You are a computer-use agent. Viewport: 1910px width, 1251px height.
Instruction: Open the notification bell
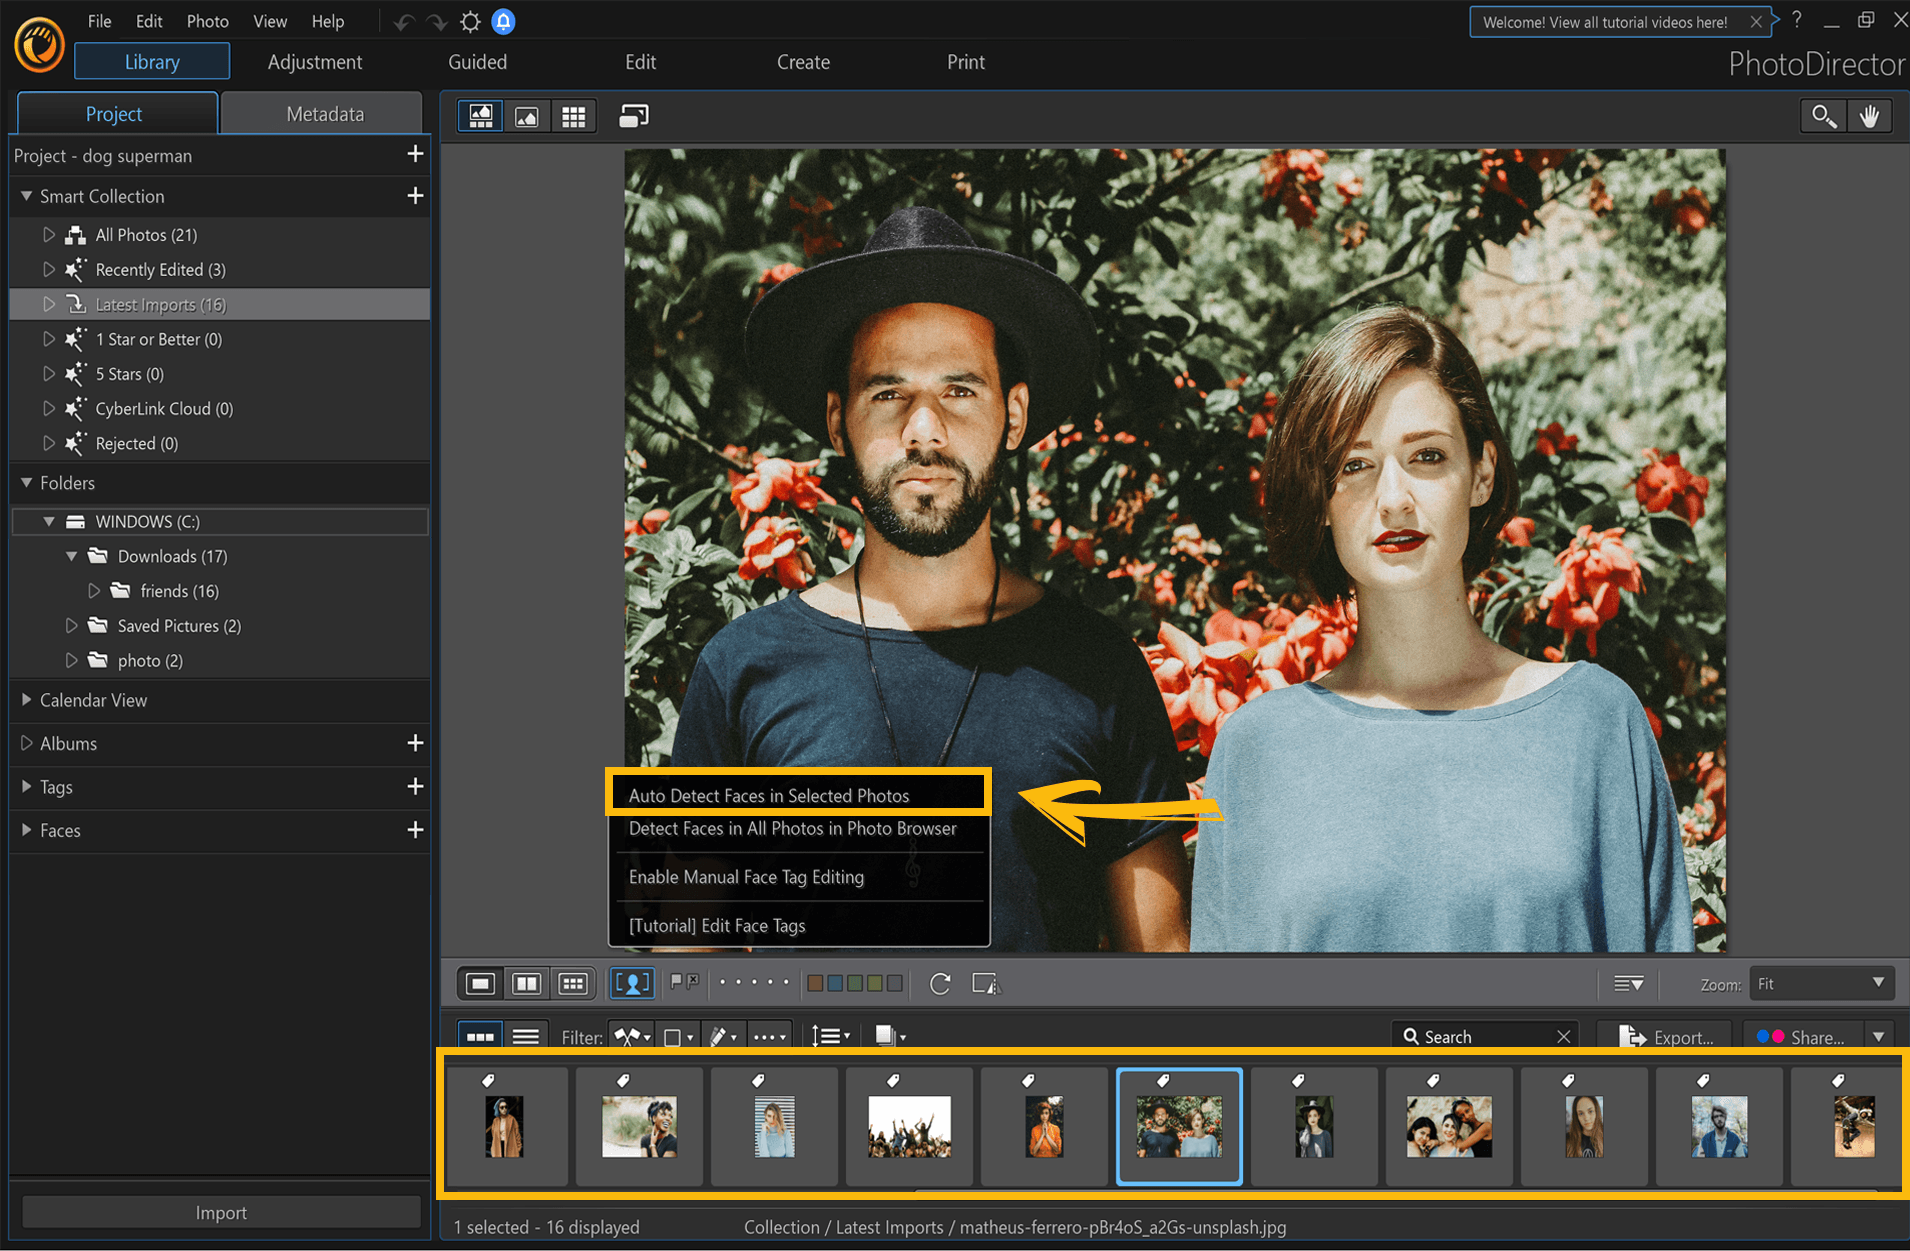coord(503,21)
